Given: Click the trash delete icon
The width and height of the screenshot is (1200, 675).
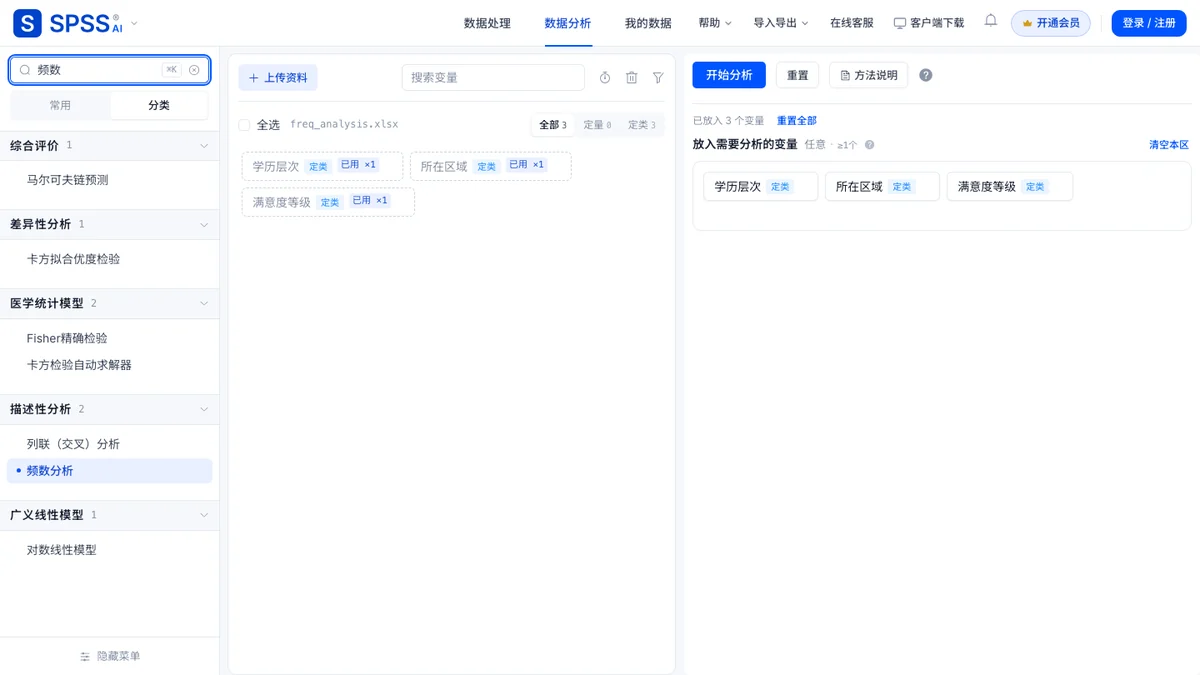Looking at the screenshot, I should [632, 78].
